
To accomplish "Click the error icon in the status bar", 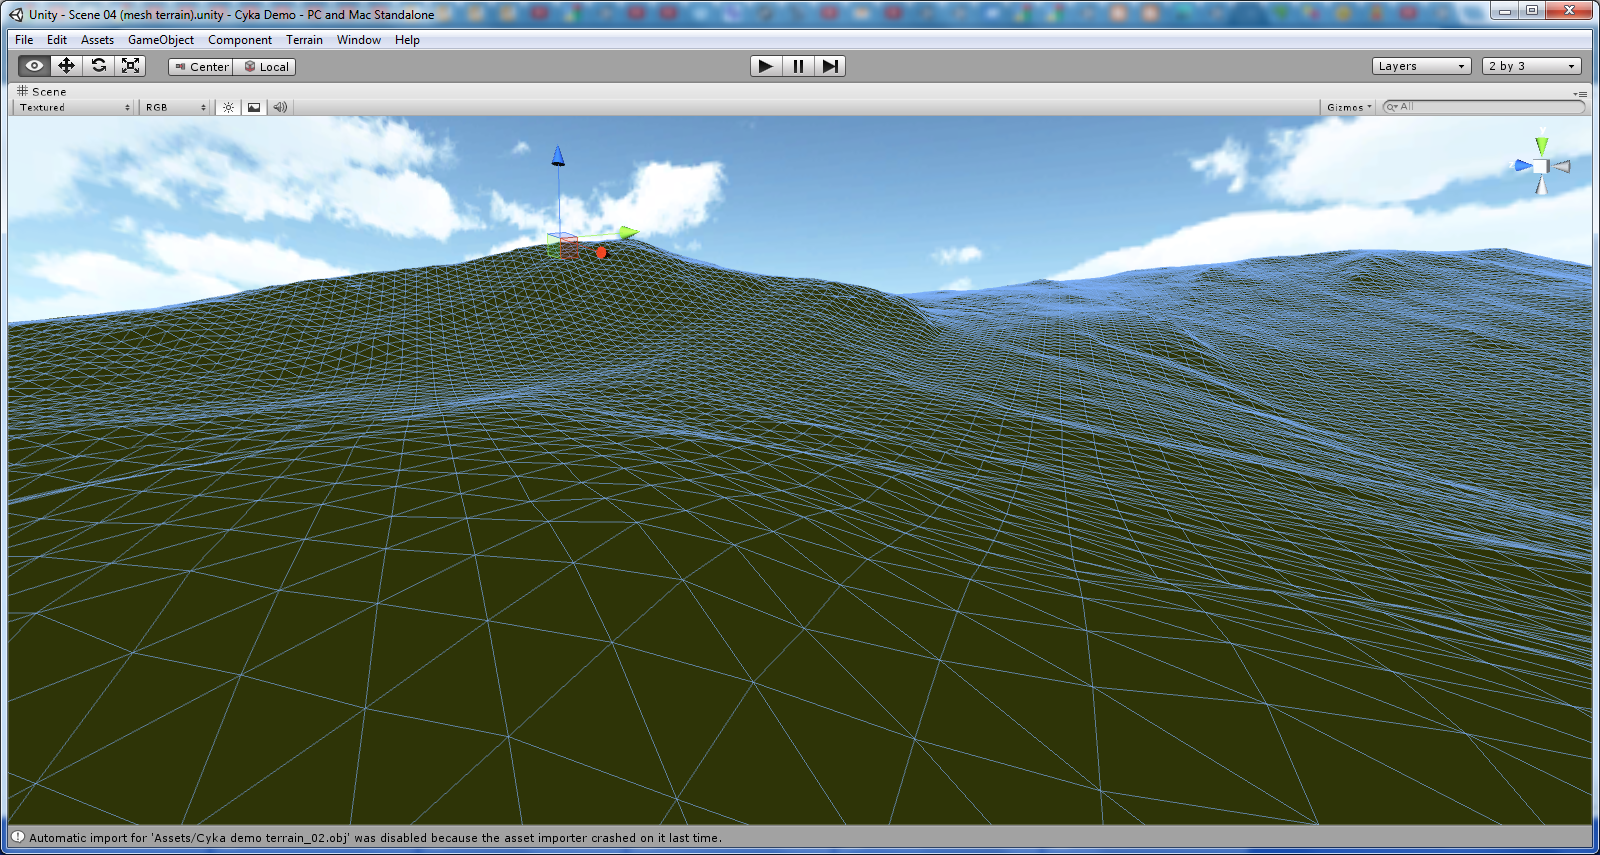I will click(x=18, y=837).
